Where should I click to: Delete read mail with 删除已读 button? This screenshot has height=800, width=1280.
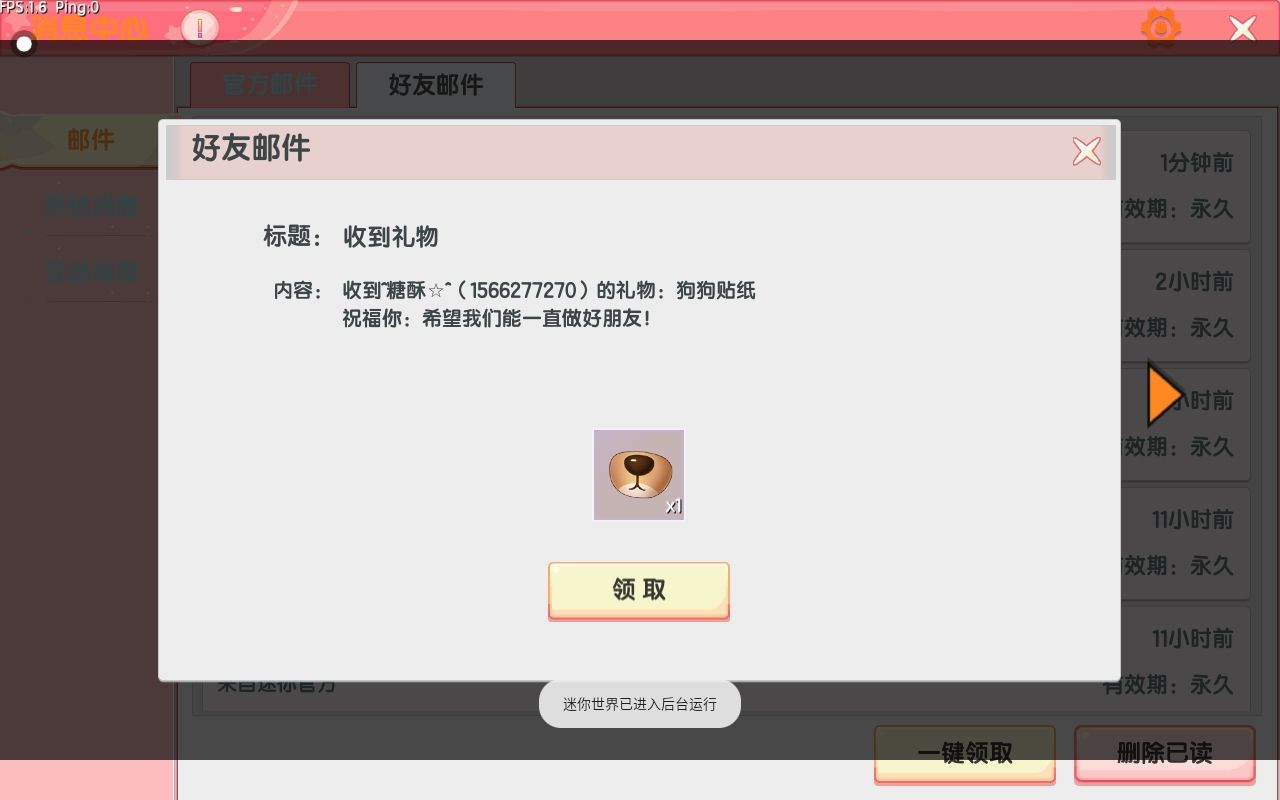tap(1165, 753)
